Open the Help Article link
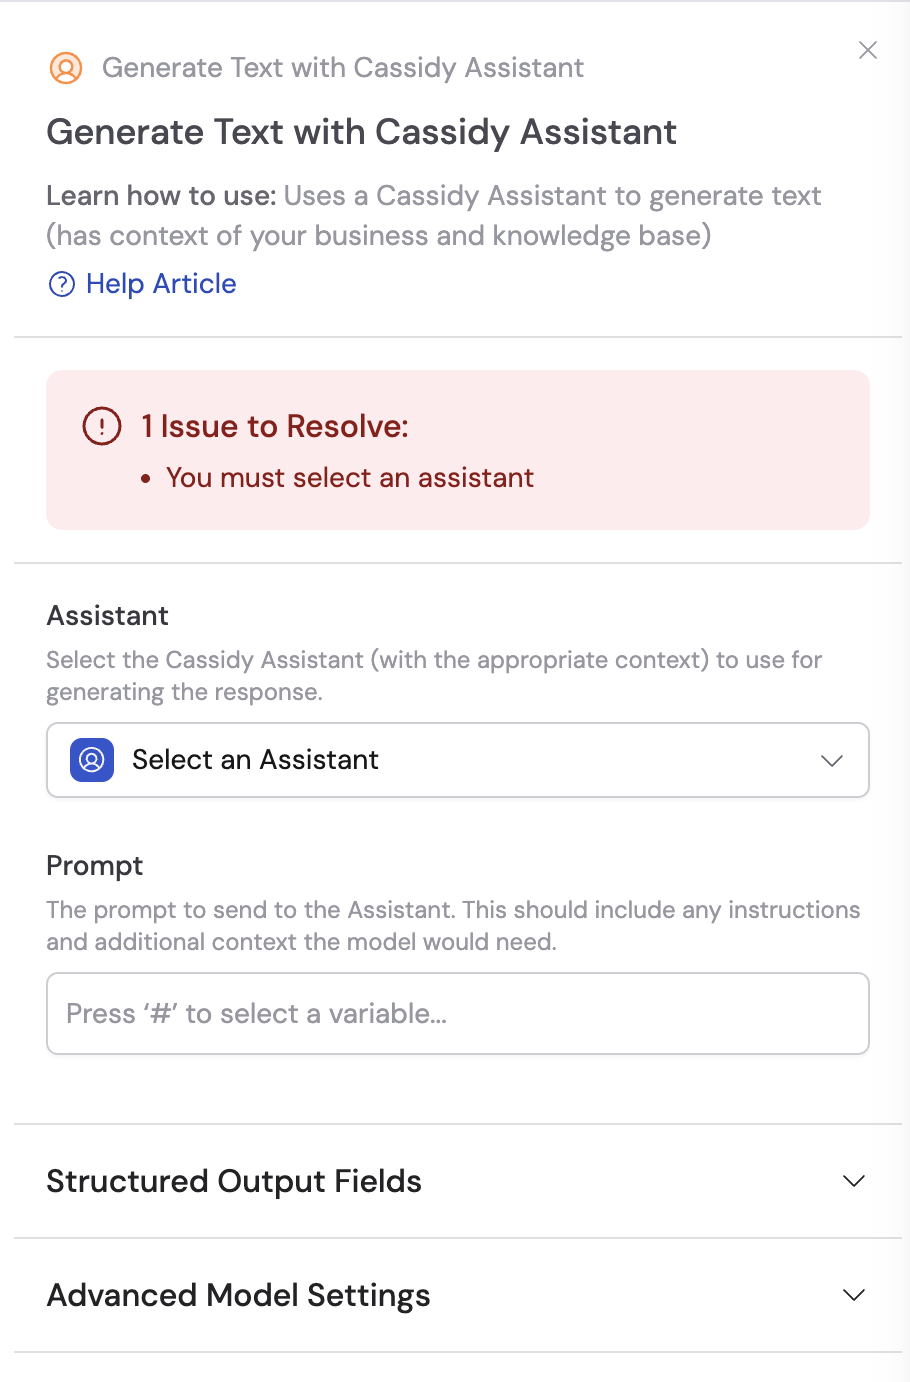The height and width of the screenshot is (1382, 910). [161, 284]
